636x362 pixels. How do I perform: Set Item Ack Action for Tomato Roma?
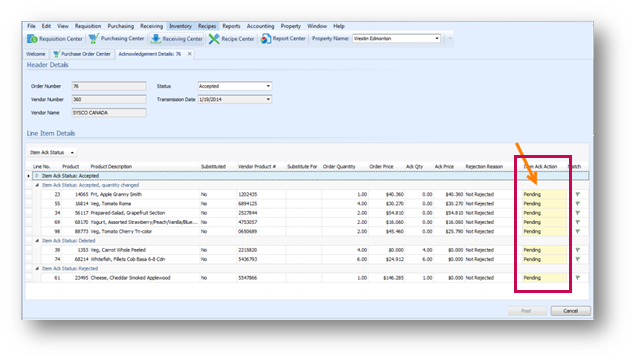pyautogui.click(x=544, y=204)
